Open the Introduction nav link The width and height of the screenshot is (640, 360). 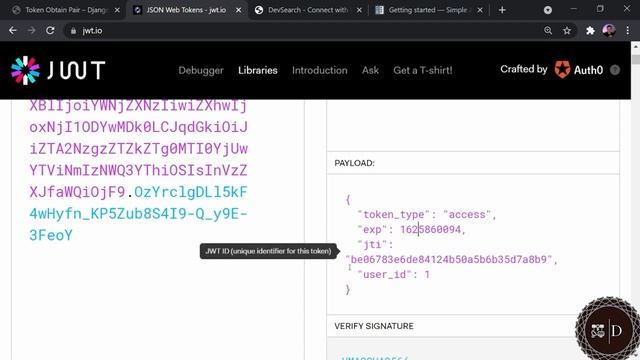pos(320,70)
